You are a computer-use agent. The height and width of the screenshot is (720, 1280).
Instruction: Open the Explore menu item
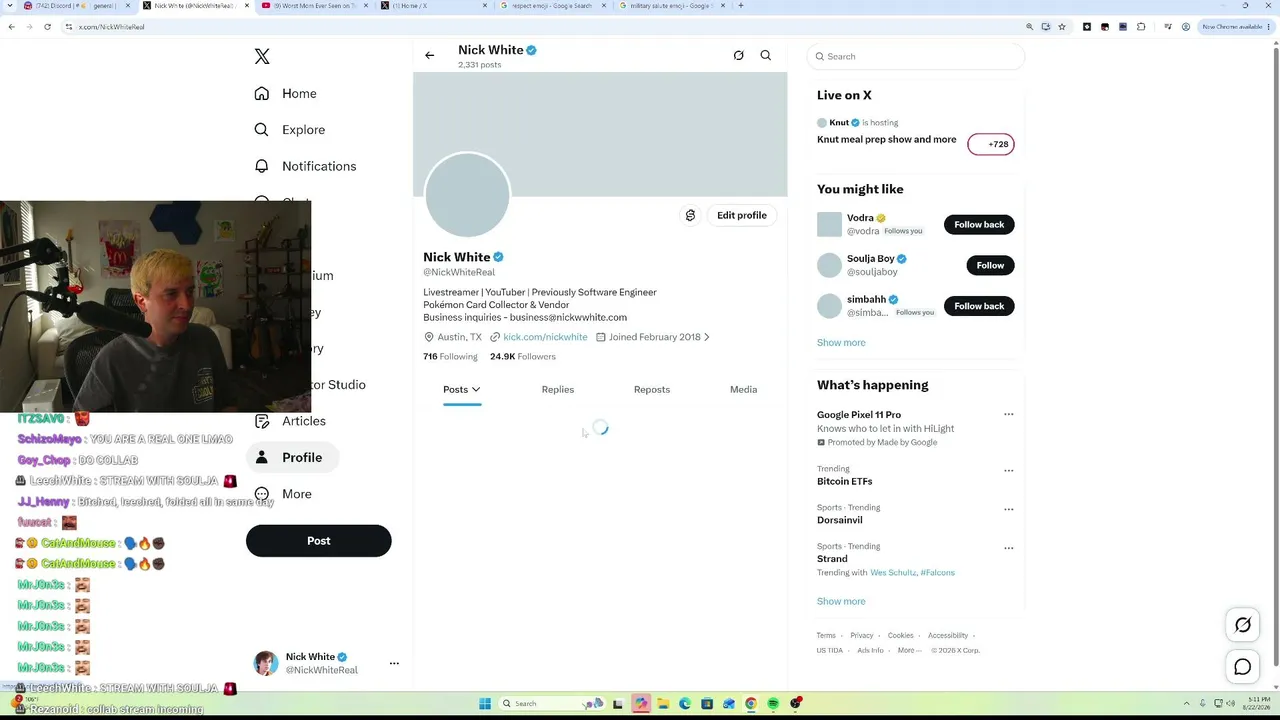[303, 130]
